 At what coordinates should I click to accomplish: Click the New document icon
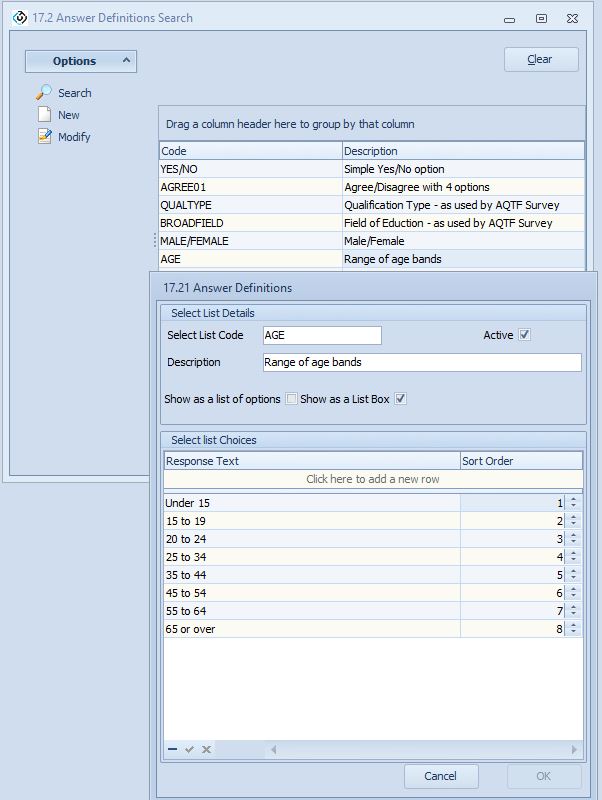click(44, 114)
